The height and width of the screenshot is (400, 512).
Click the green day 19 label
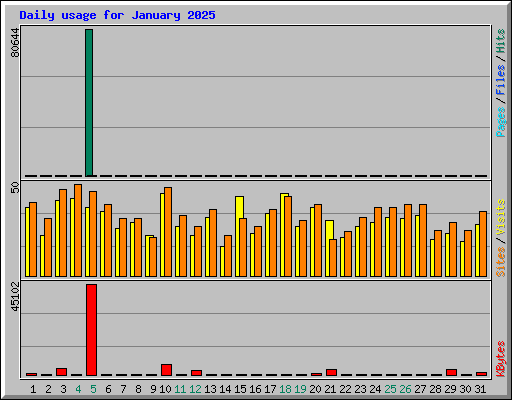[300, 389]
